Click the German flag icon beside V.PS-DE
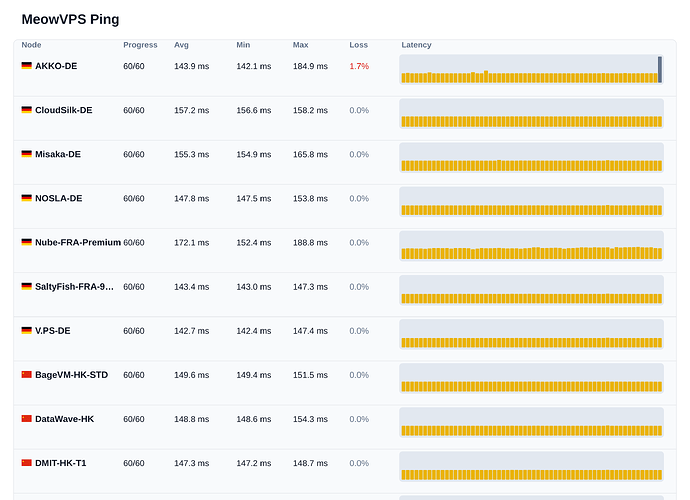Screen dimensions: 690x500 coord(26,330)
